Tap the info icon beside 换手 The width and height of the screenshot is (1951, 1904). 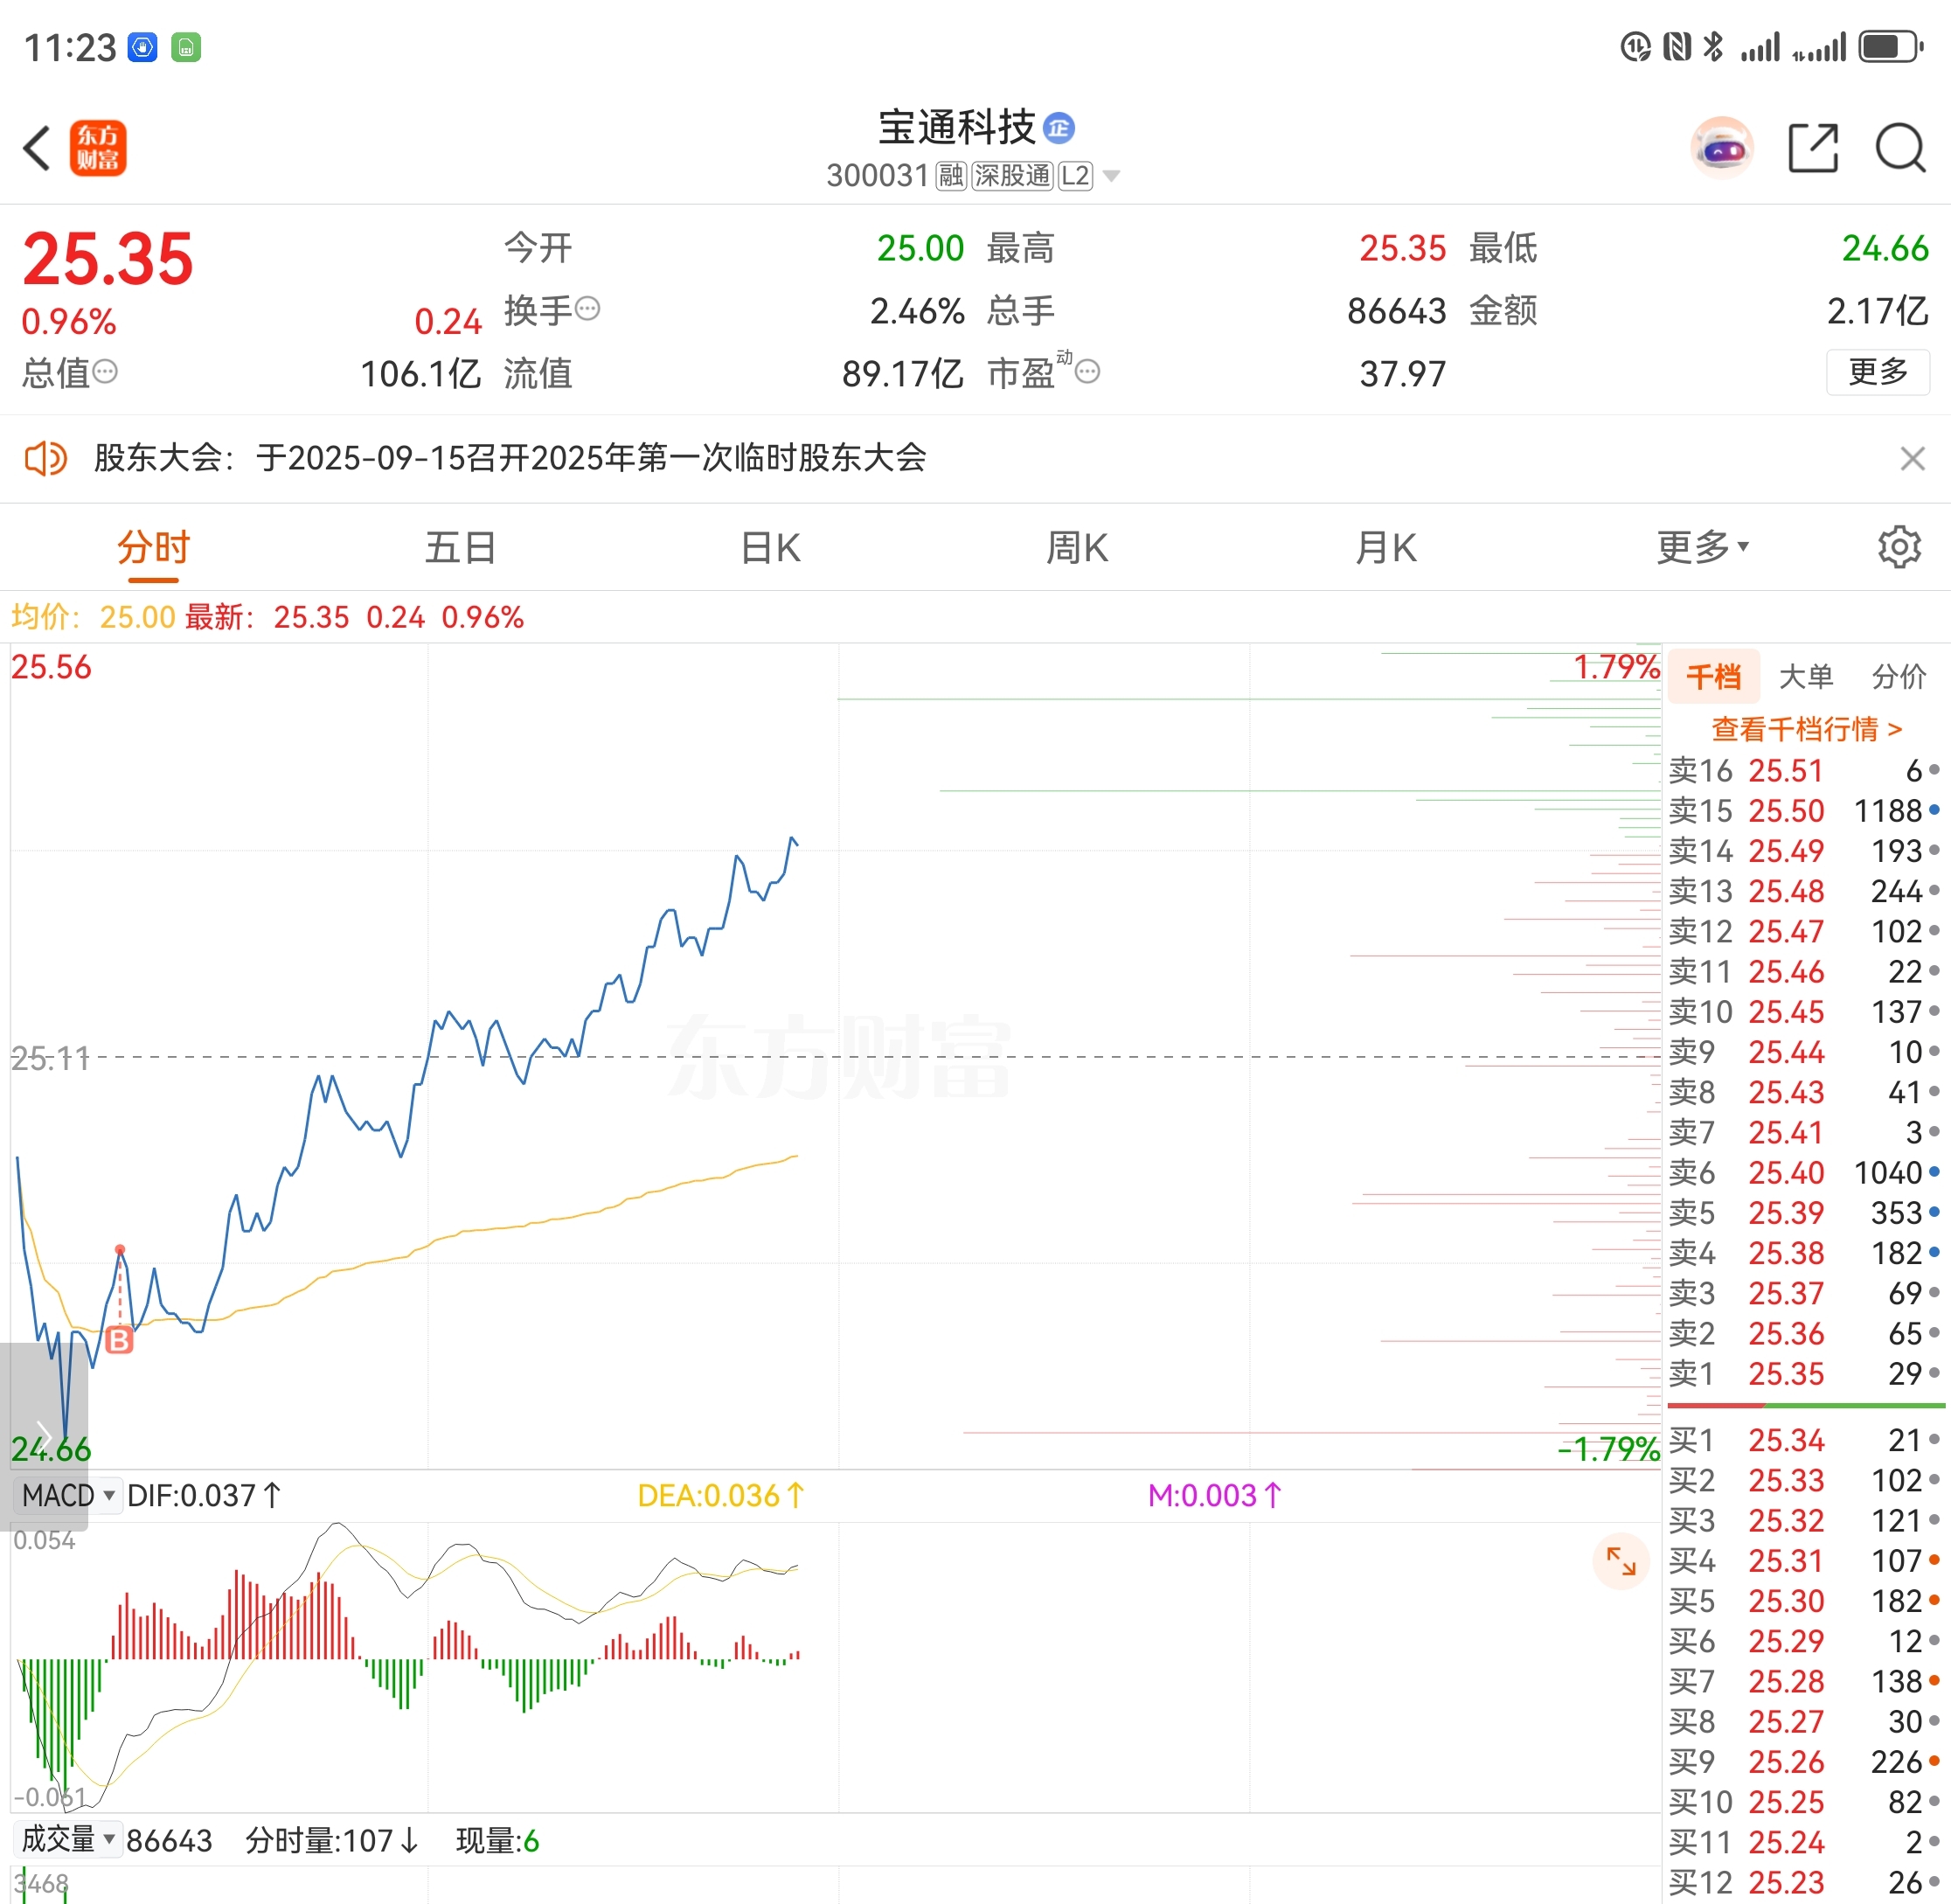(588, 309)
